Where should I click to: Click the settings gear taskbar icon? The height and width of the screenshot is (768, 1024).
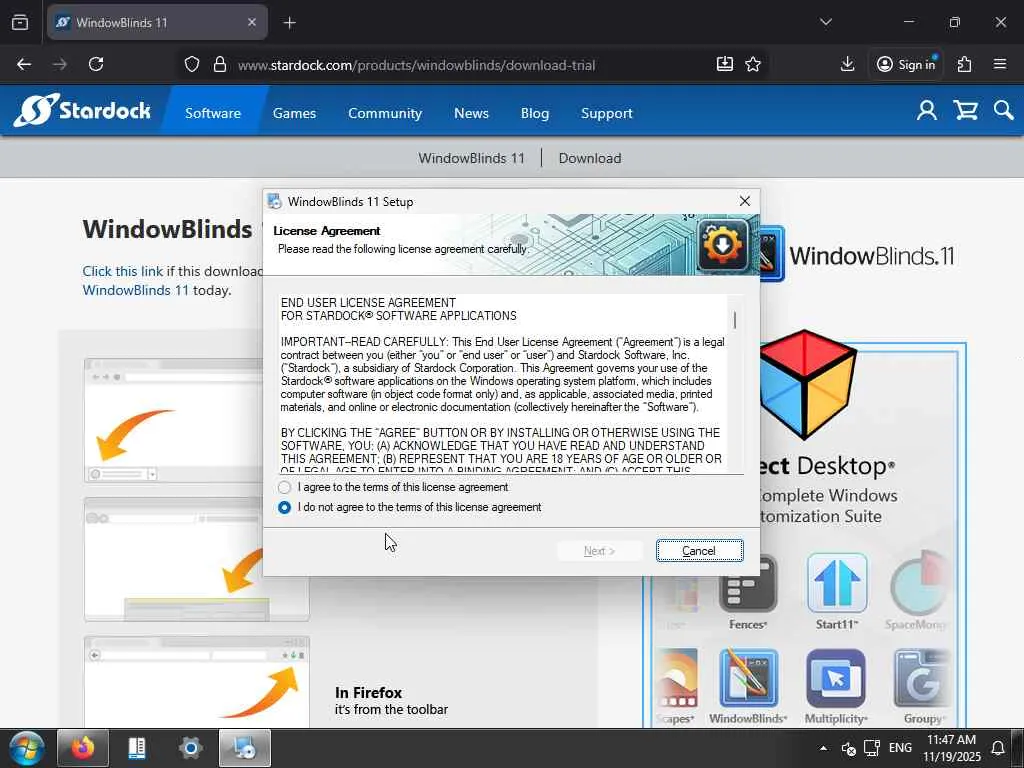[191, 748]
